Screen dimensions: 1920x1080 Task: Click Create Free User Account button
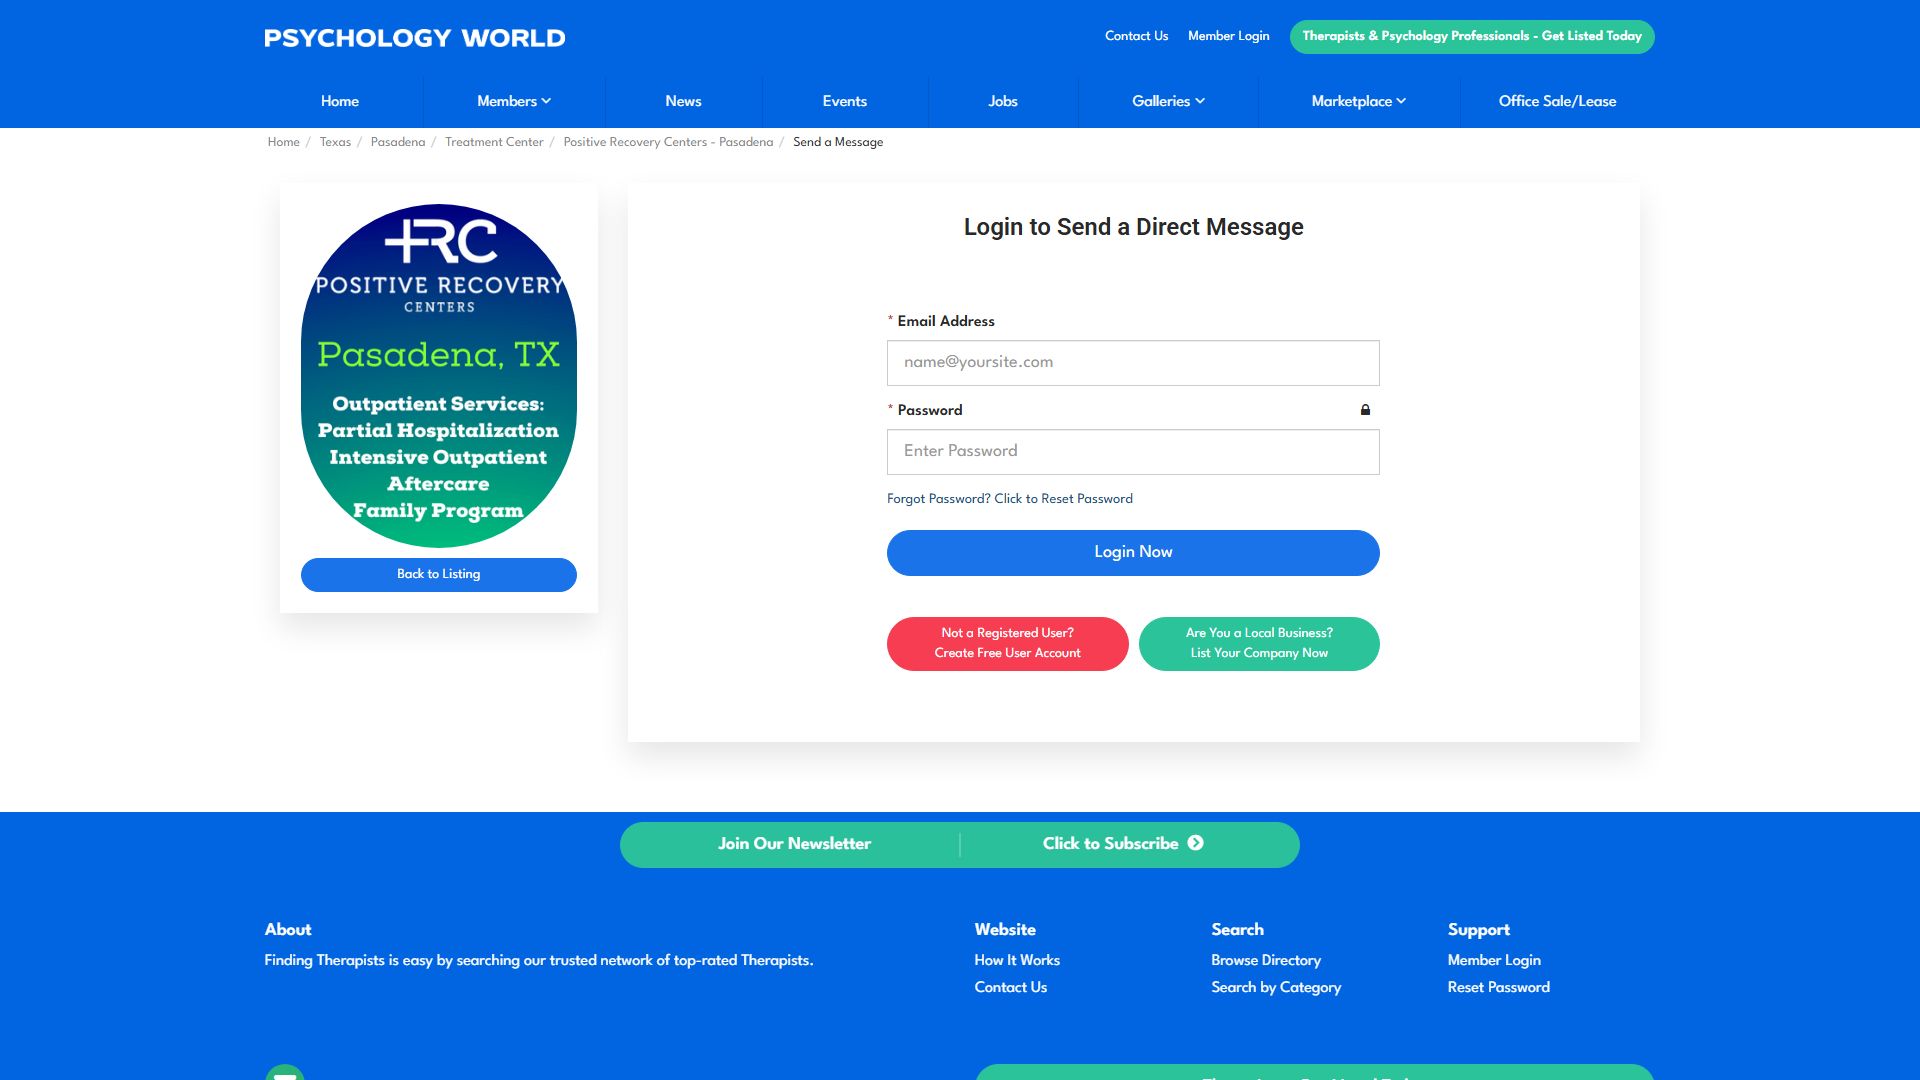coord(1008,644)
